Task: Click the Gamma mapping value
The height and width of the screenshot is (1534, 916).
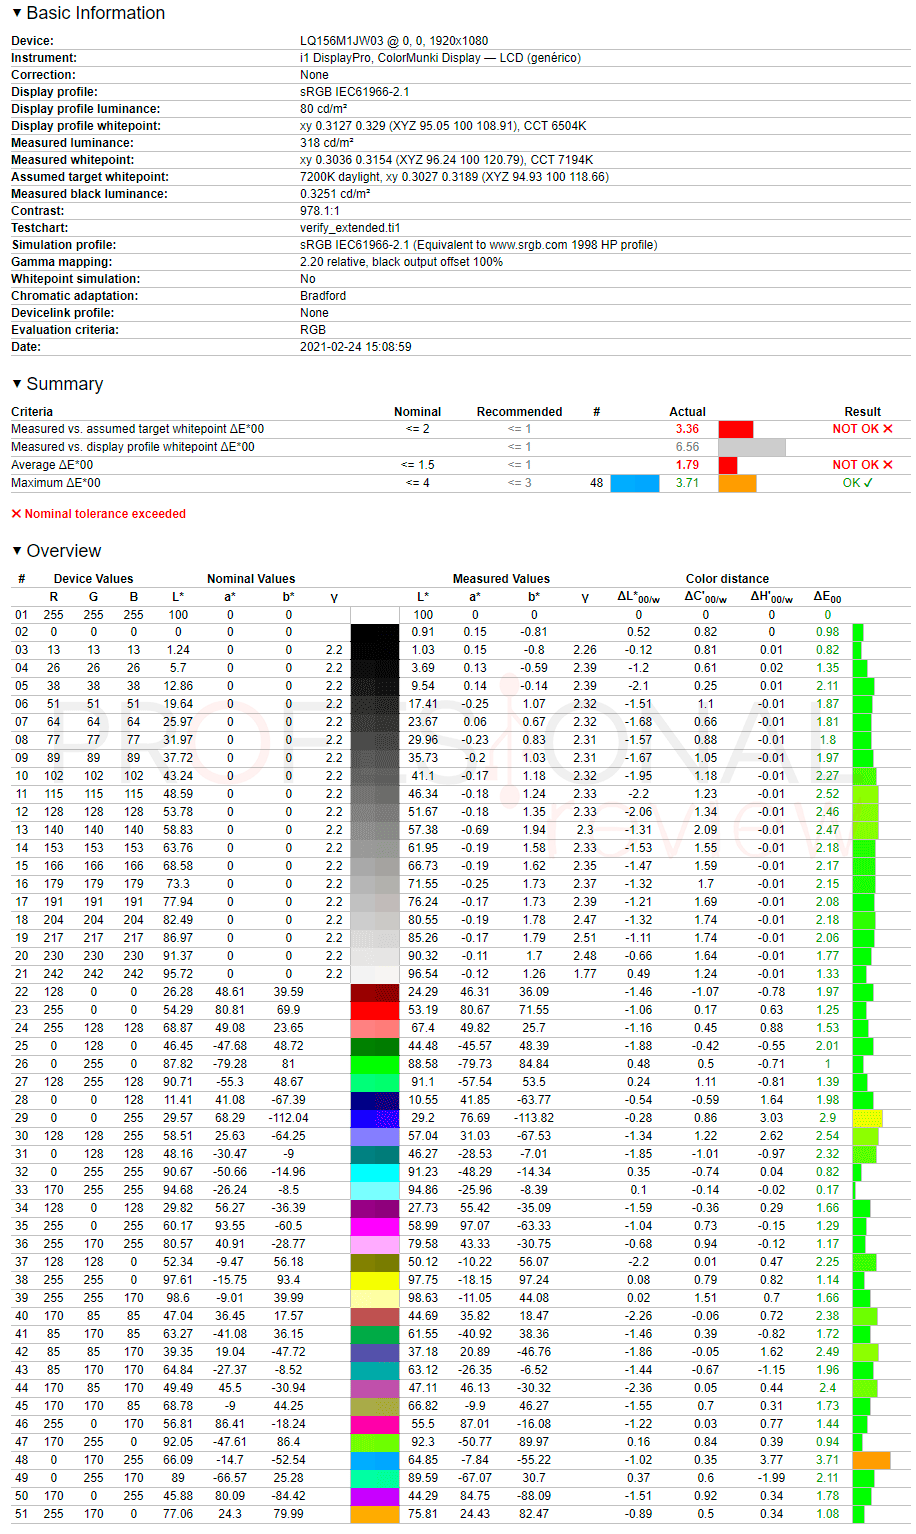Action: pyautogui.click(x=401, y=262)
